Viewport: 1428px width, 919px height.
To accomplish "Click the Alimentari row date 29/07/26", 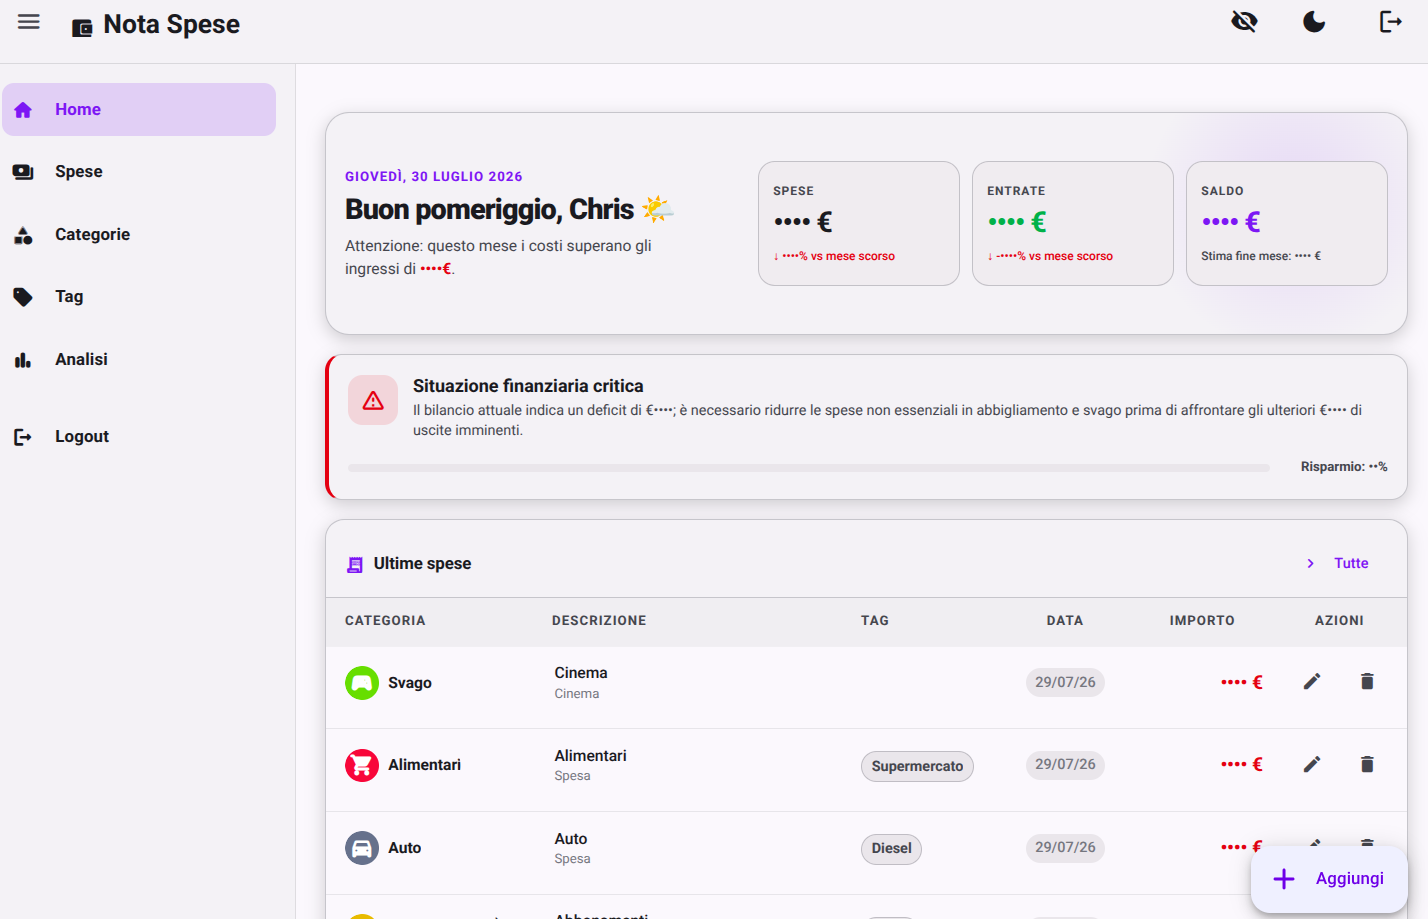I will tap(1065, 765).
